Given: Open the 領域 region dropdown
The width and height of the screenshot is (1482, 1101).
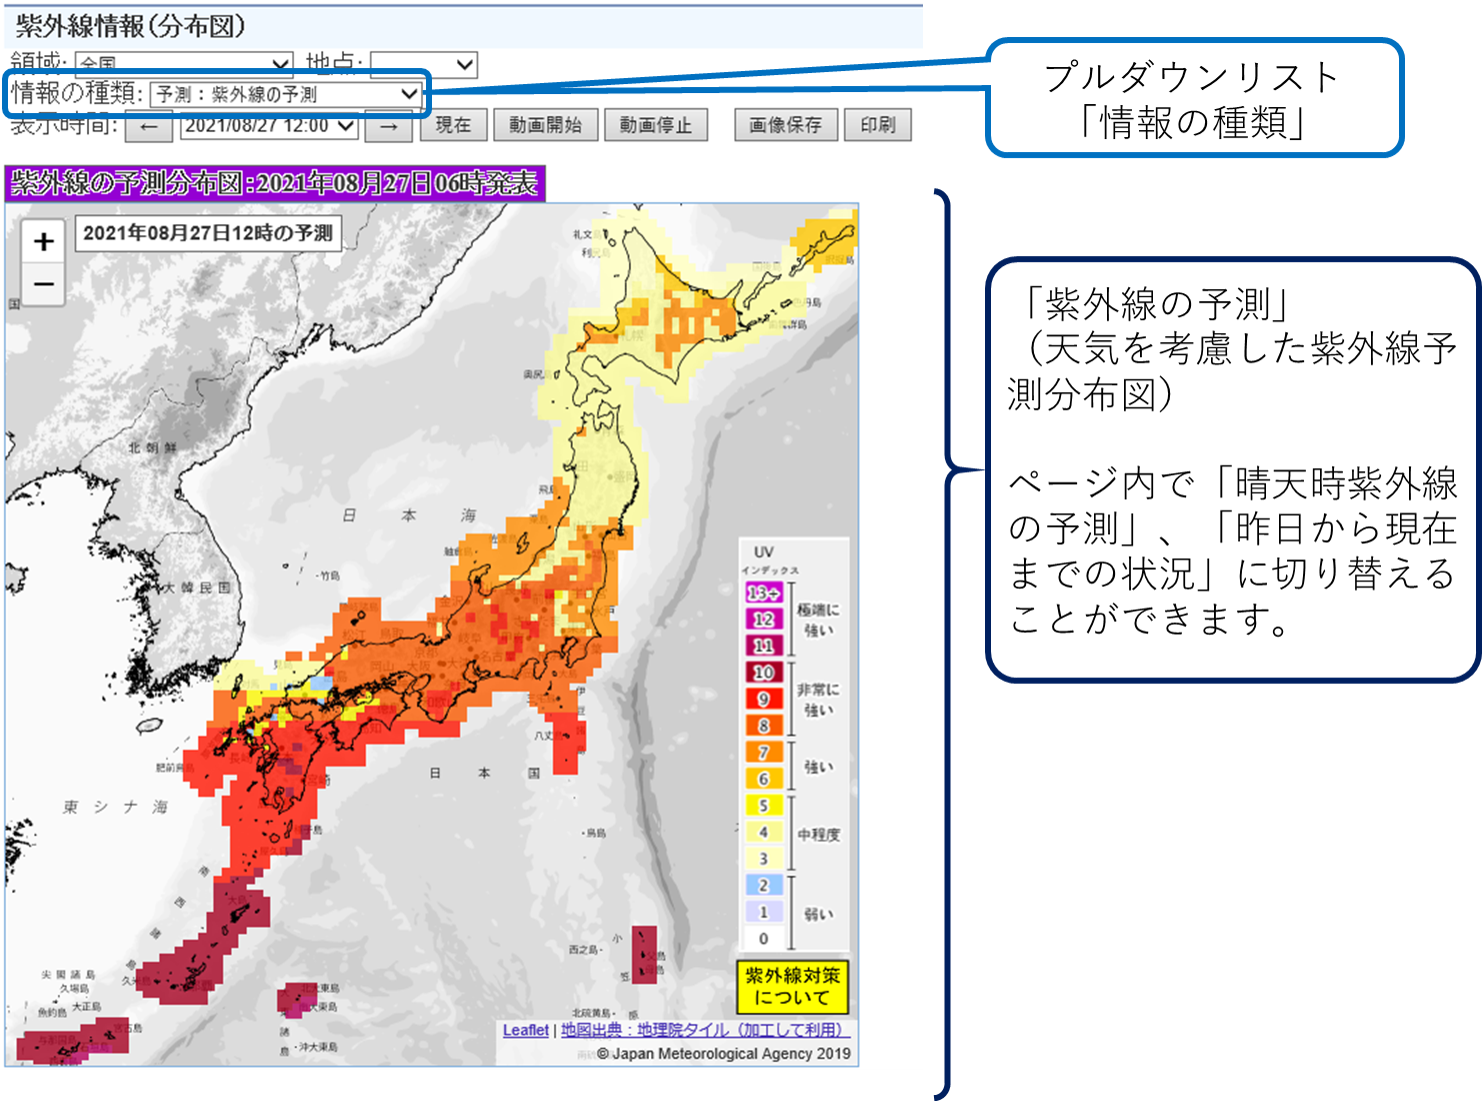Looking at the screenshot, I should pos(184,64).
